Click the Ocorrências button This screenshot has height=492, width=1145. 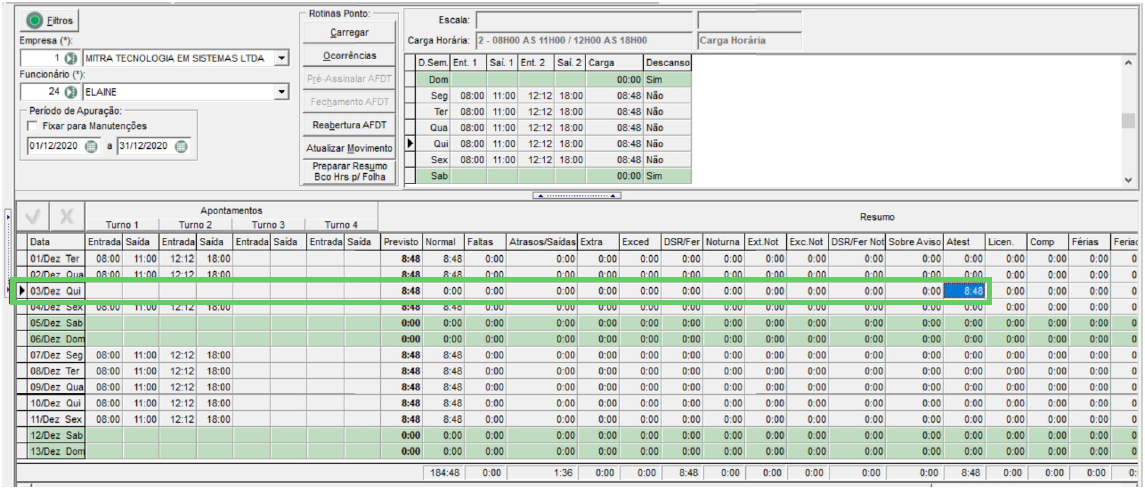pyautogui.click(x=349, y=55)
